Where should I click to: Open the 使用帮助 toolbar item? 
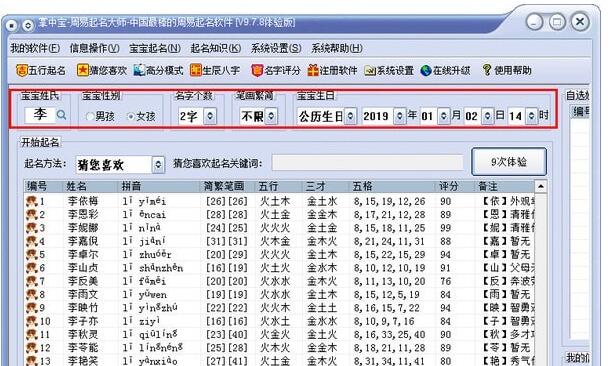(x=507, y=71)
